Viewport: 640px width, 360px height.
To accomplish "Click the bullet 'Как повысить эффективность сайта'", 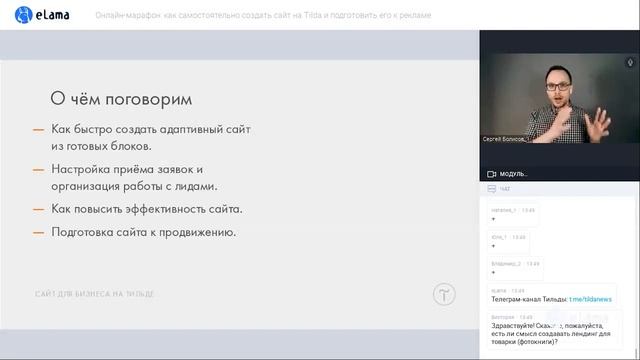I will click(147, 209).
